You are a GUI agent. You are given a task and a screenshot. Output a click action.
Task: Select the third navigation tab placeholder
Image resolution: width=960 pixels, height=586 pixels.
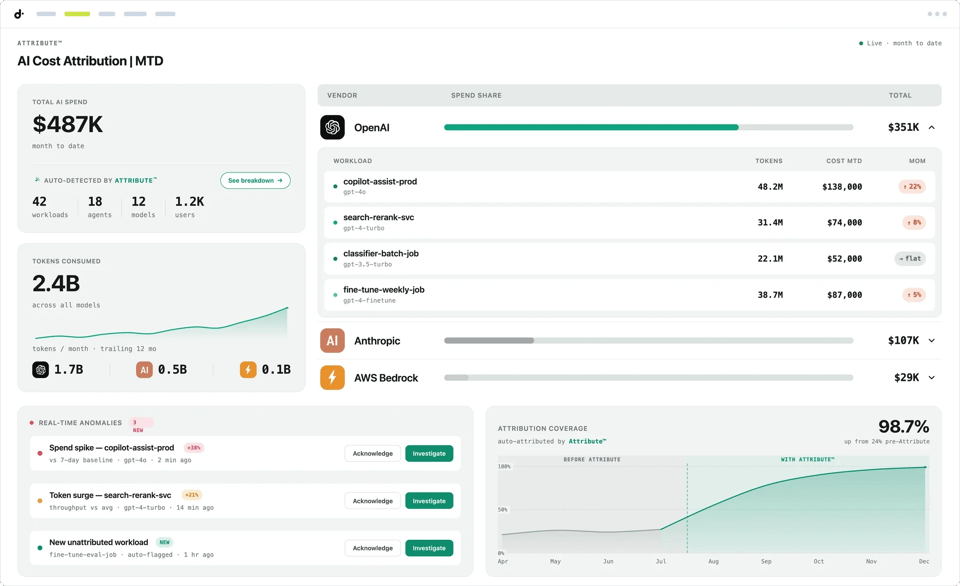point(107,13)
